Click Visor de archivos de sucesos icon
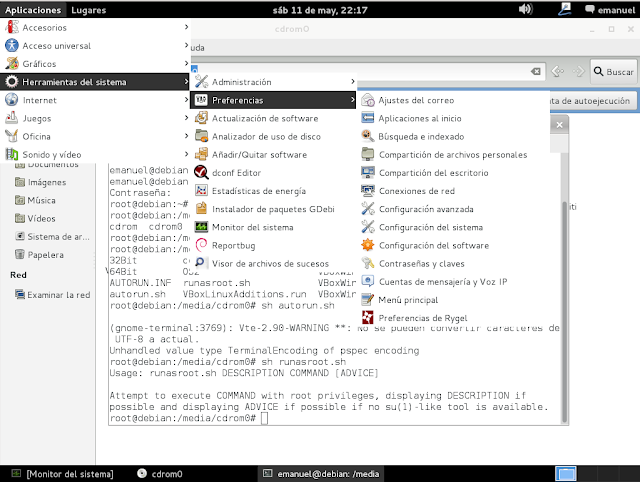The width and height of the screenshot is (640, 482). [200, 262]
